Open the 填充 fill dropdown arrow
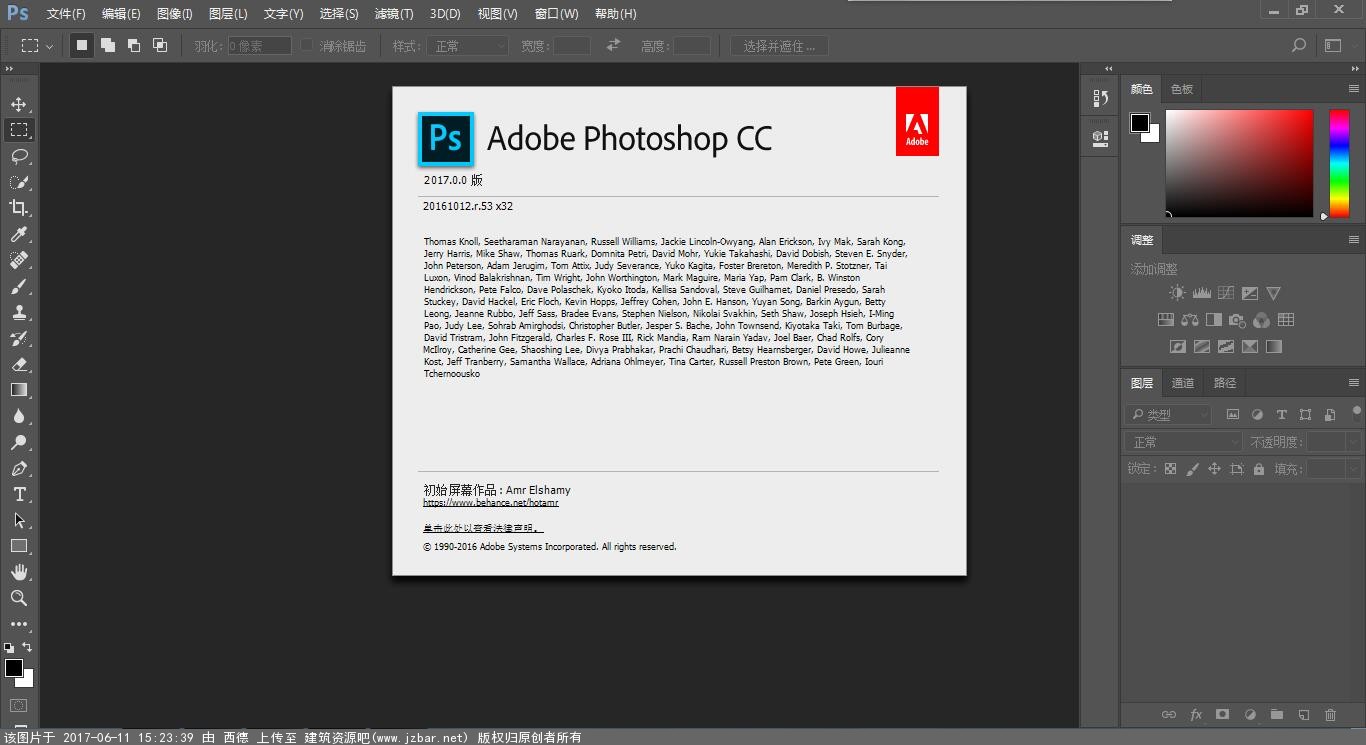Screen dimensions: 1366x745 [1353, 468]
